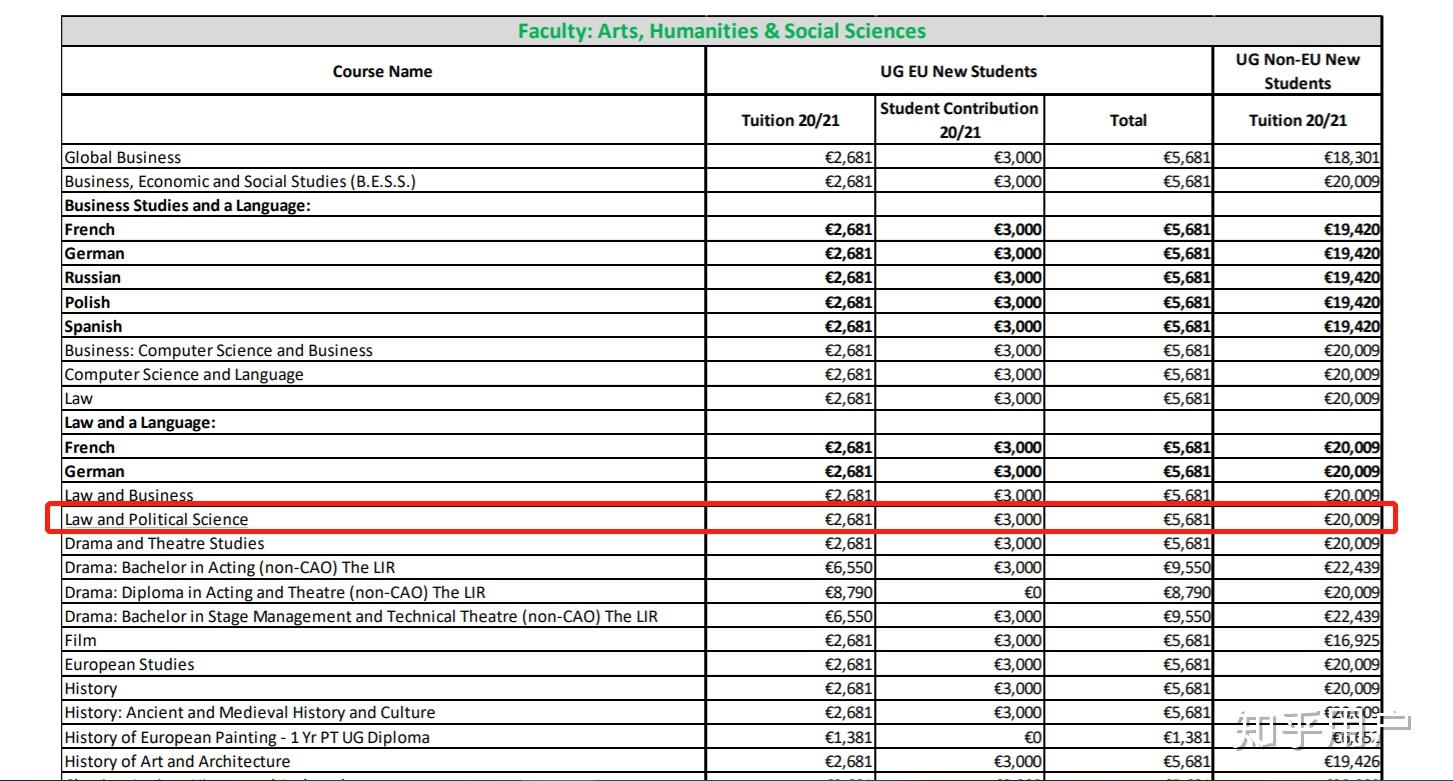Screen dimensions: 1453x781
Task: Select €16,925 non-EU tuition for Film
Action: [x=1351, y=640]
